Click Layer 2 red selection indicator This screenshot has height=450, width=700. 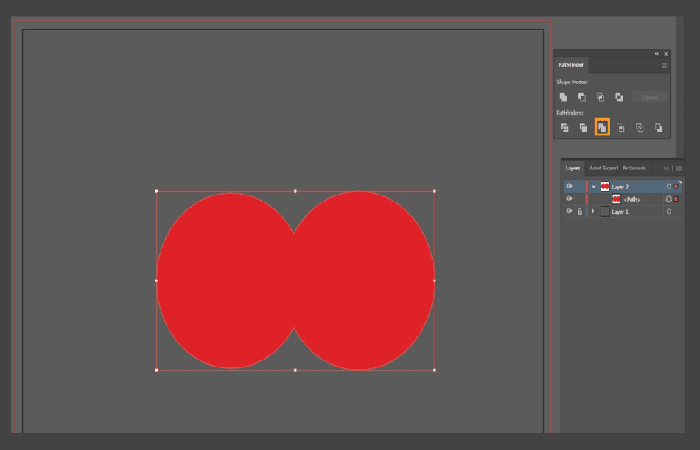(676, 187)
